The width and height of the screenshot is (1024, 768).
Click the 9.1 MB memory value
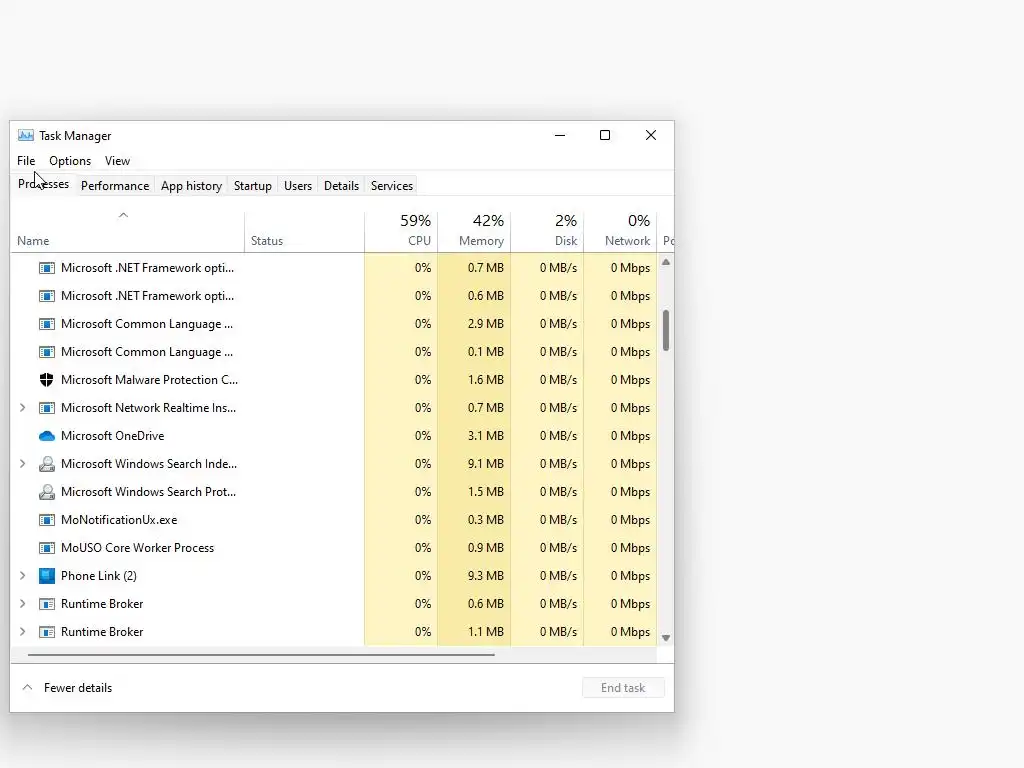[485, 464]
